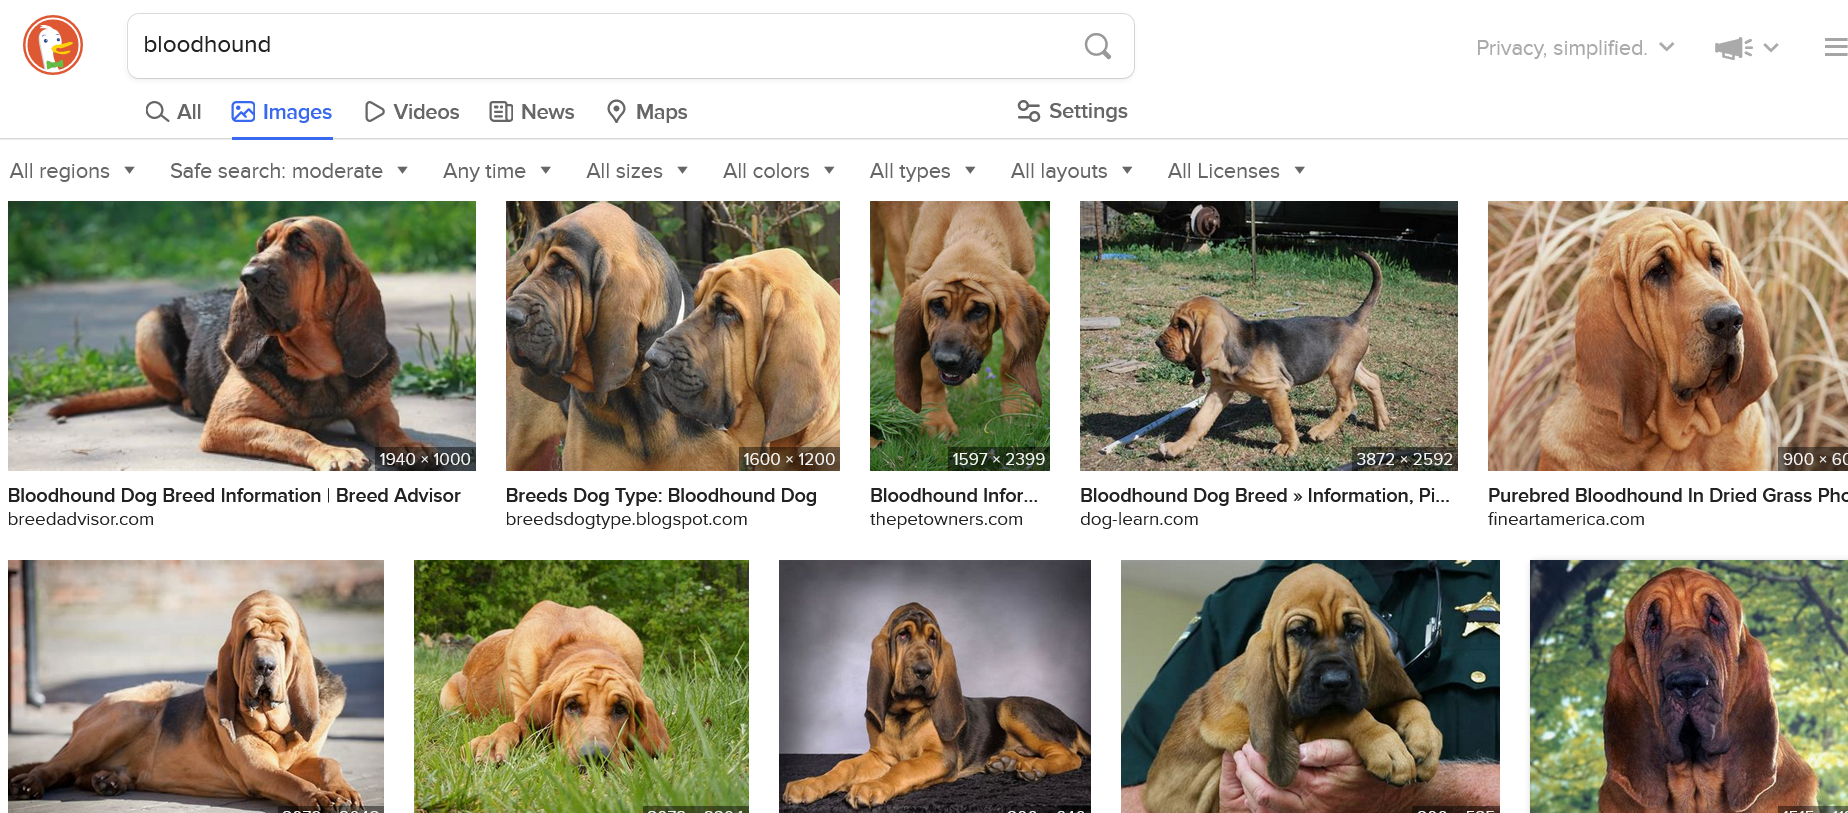Open the All colors filter dropdown
This screenshot has height=813, width=1848.
click(x=778, y=171)
